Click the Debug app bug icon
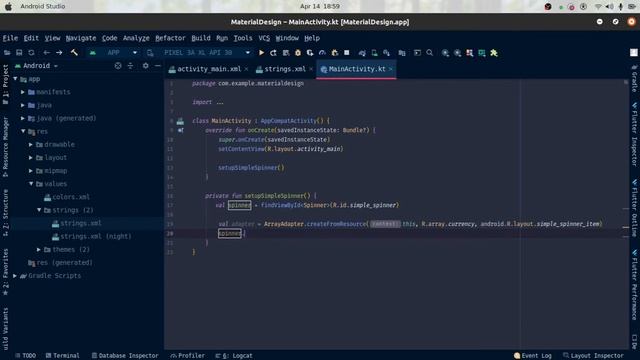Screen dimensions: 640x360 298,53
